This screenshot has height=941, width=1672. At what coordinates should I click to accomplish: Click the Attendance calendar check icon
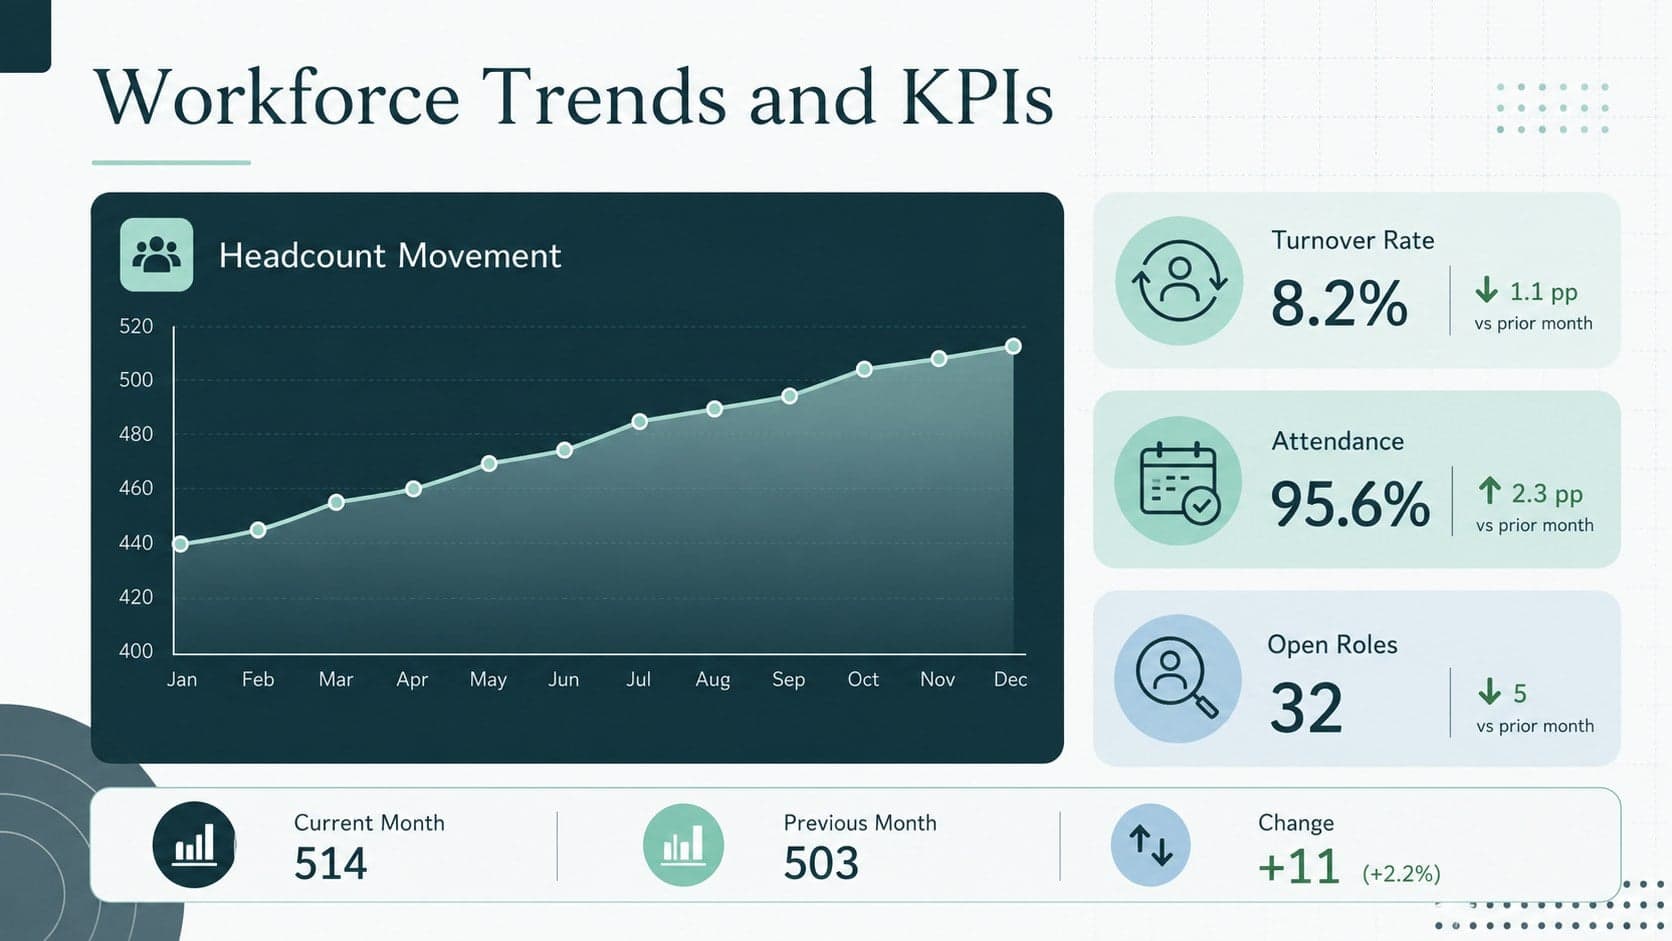[1178, 481]
